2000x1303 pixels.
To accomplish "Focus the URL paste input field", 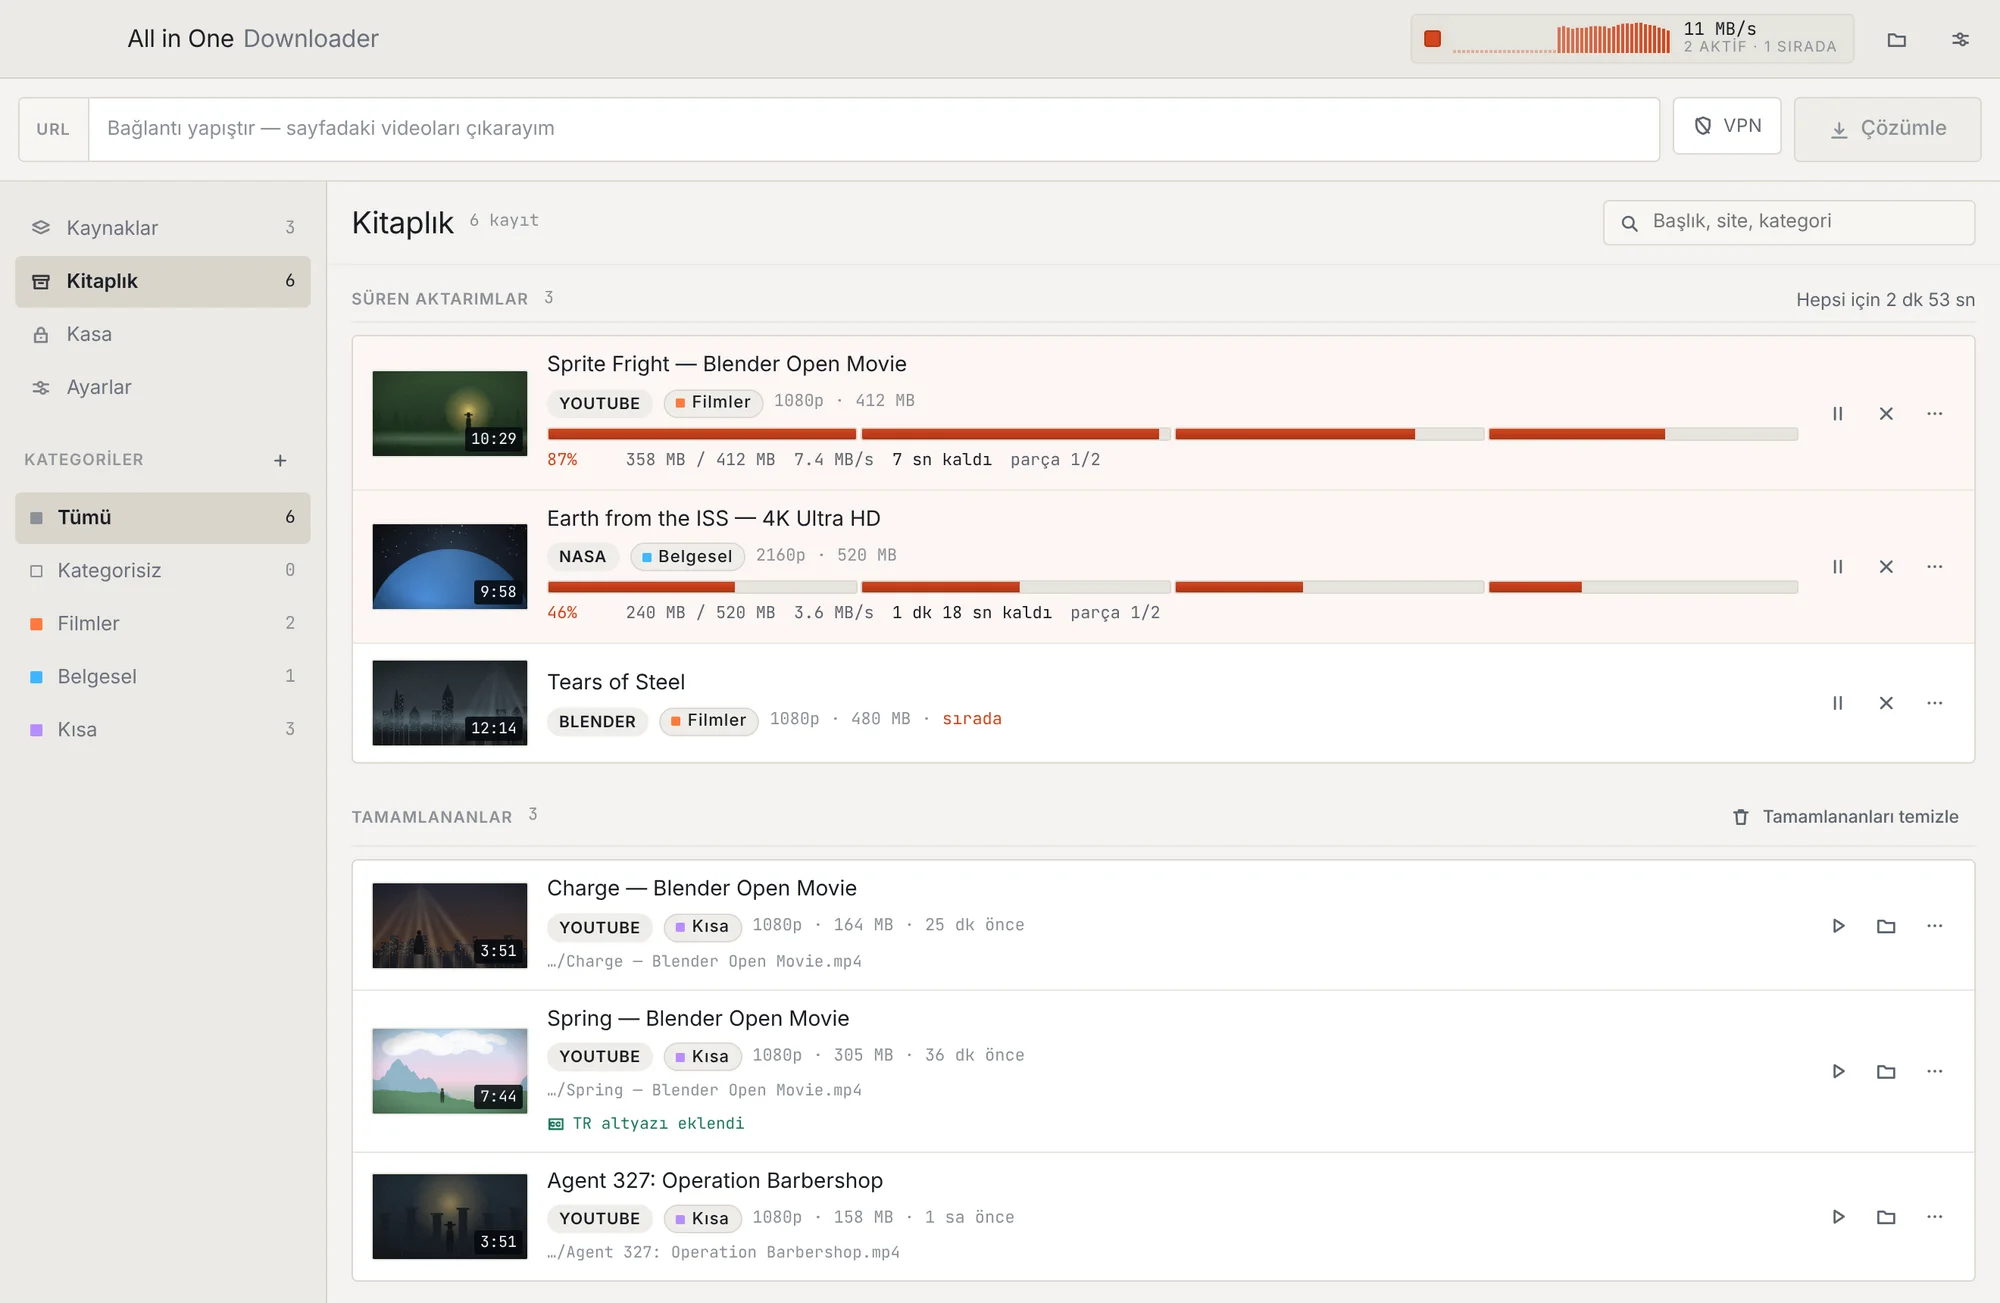I will (873, 129).
